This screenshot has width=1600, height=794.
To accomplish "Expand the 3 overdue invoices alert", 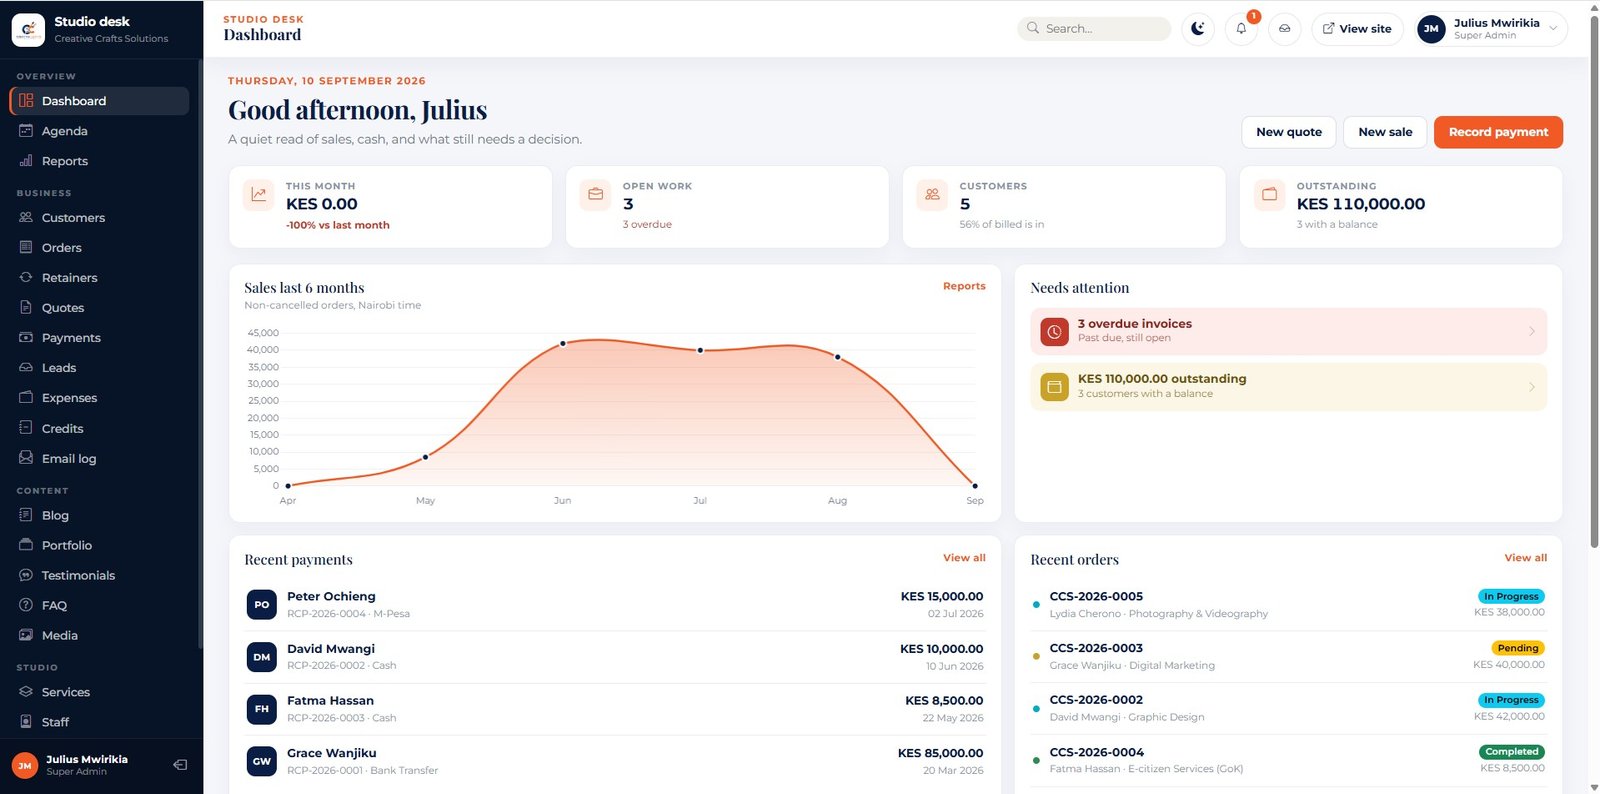I will tap(1288, 331).
